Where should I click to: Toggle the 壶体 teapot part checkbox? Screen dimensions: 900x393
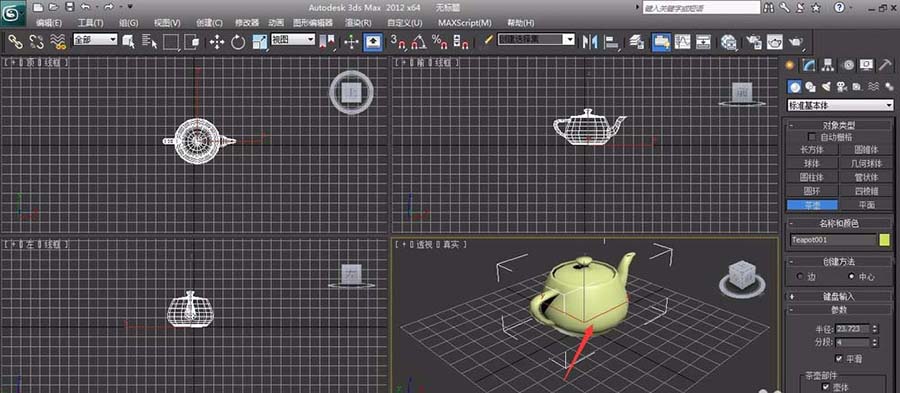tap(827, 387)
